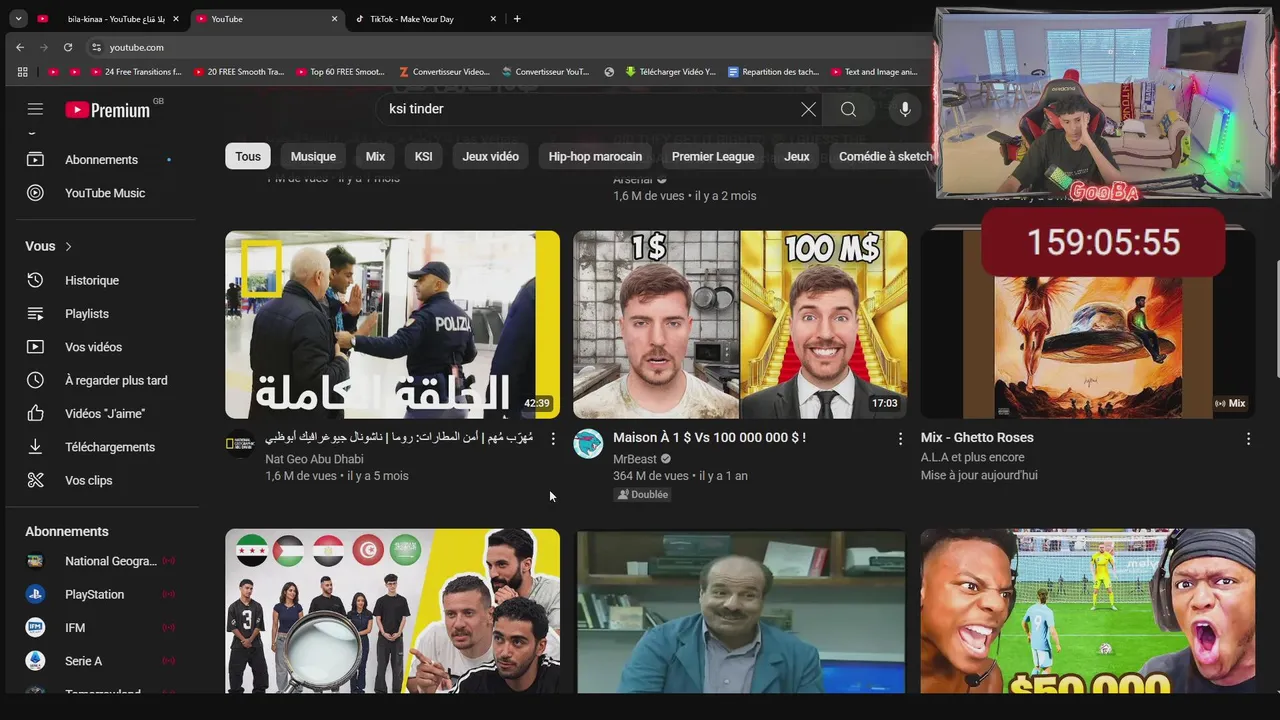Go back in browser

click(20, 47)
